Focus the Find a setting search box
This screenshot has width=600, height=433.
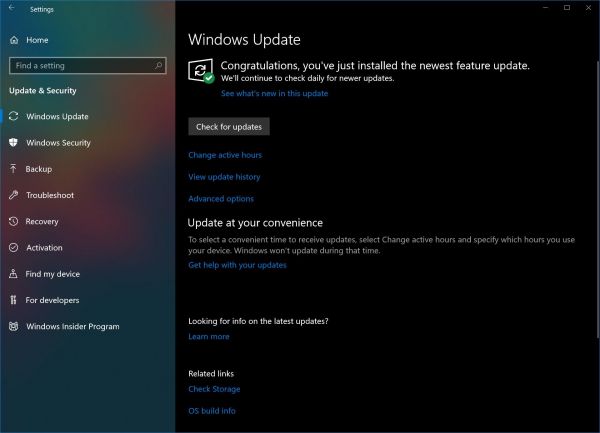80,66
